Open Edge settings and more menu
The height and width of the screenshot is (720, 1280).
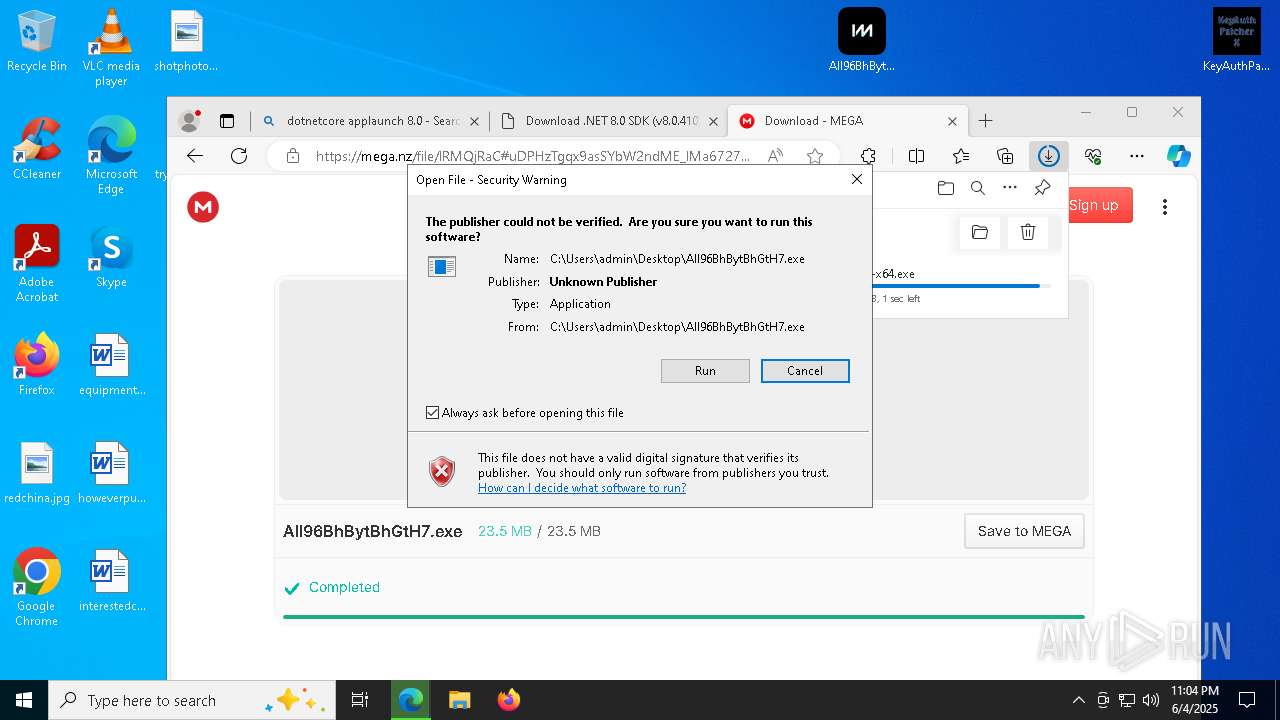tap(1136, 156)
